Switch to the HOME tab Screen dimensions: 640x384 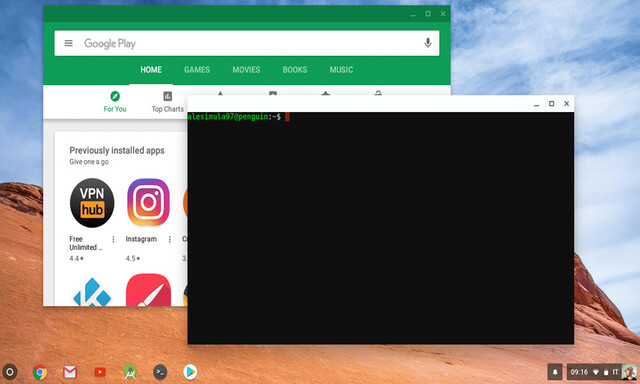[151, 70]
